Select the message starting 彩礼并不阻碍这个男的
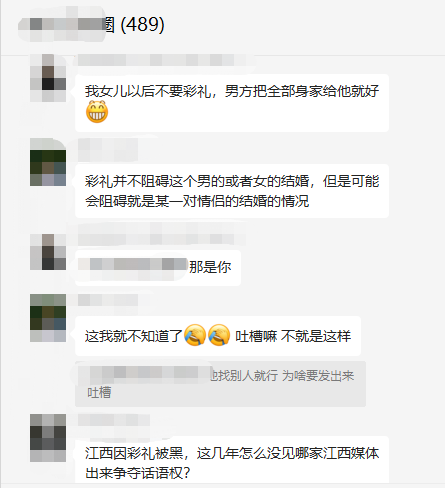Screen dimensions: 445x488 click(x=232, y=191)
